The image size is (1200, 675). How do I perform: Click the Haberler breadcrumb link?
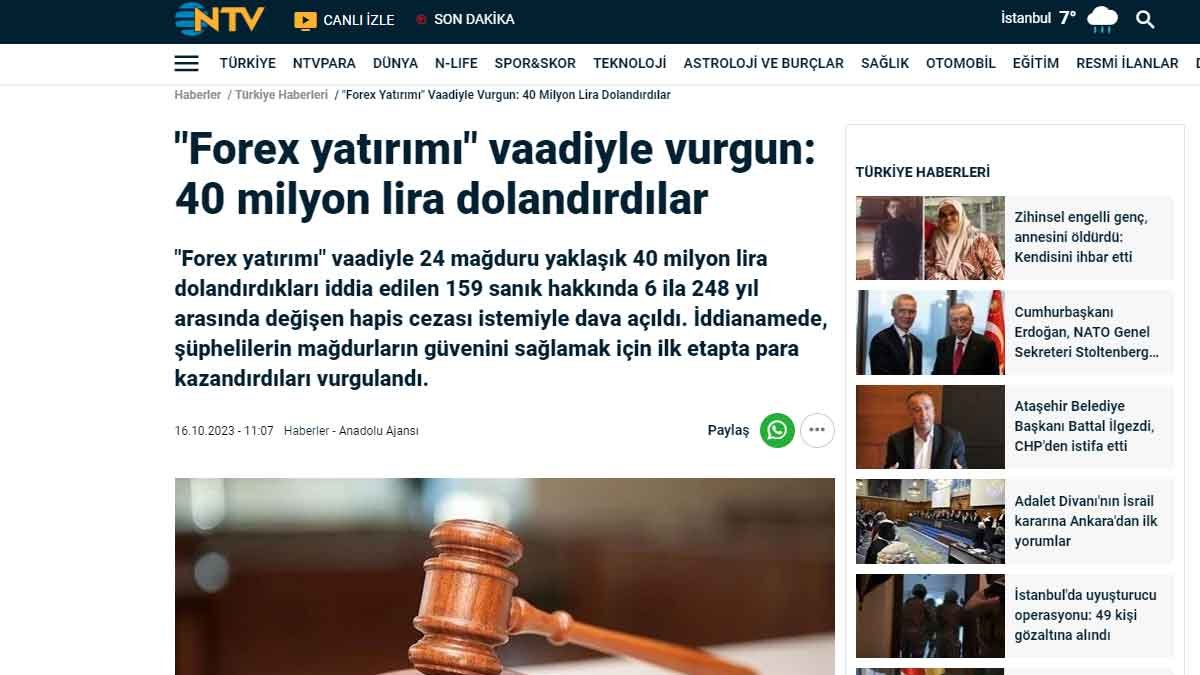point(197,95)
